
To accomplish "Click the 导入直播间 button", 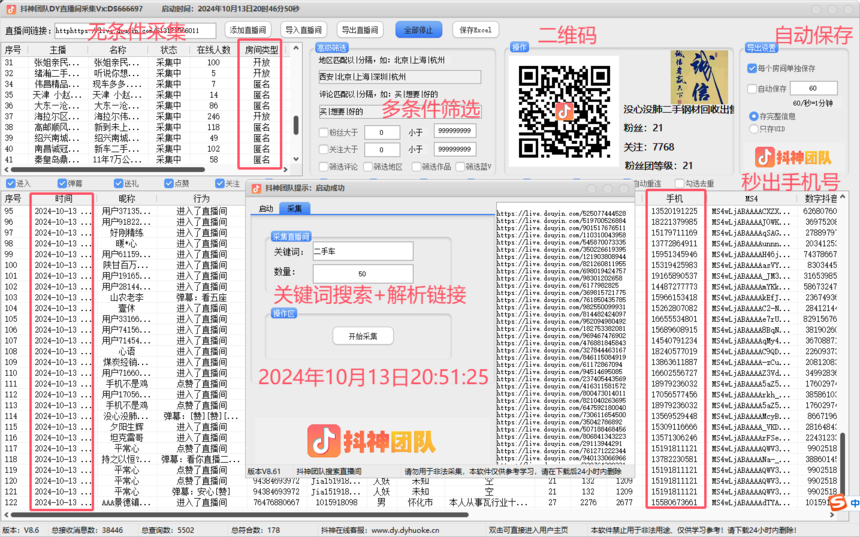I will [304, 30].
